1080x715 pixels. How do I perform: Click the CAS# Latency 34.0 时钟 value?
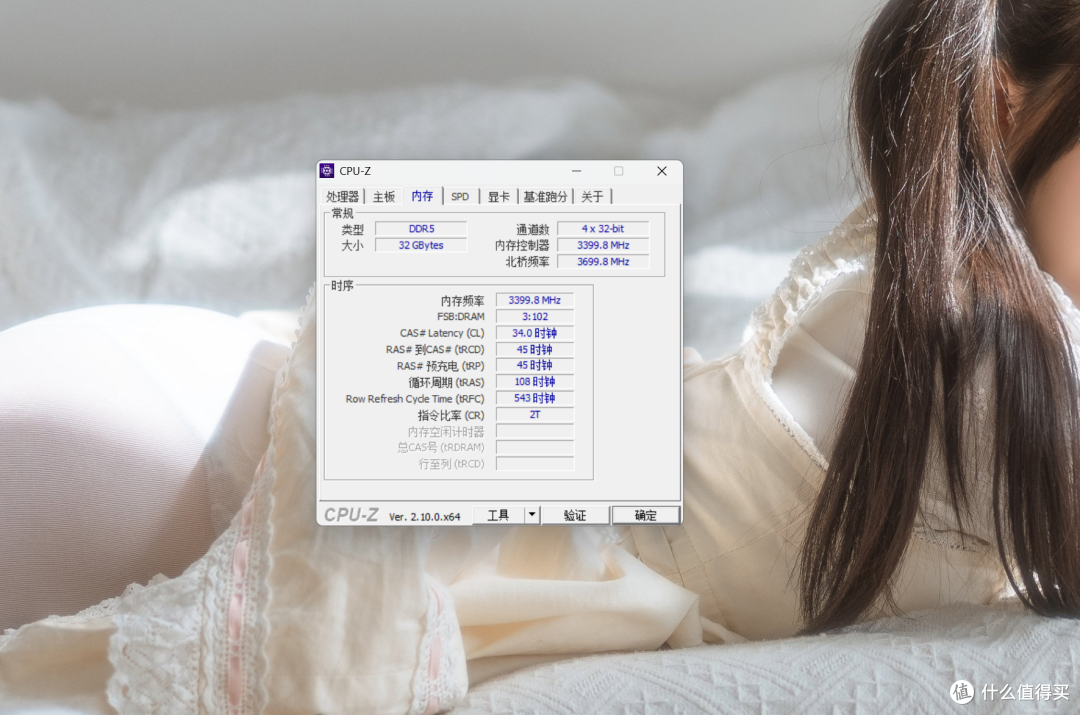(x=534, y=333)
